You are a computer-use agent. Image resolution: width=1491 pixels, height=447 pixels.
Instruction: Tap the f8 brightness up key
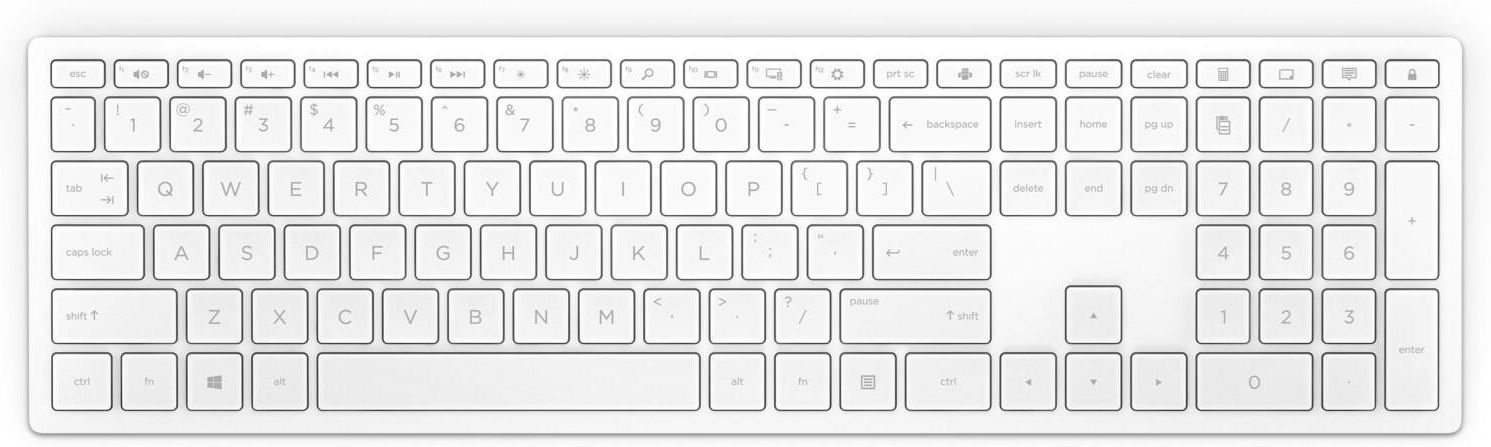point(584,74)
